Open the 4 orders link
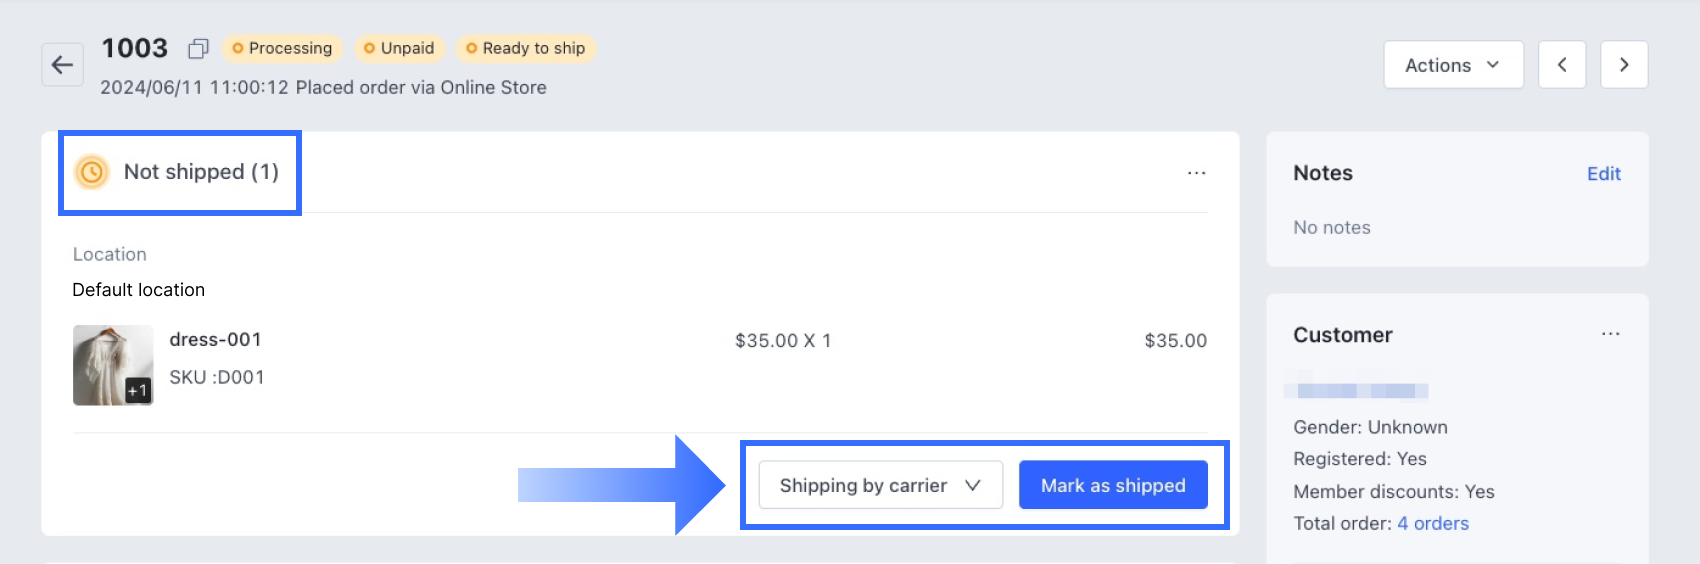 (x=1432, y=523)
